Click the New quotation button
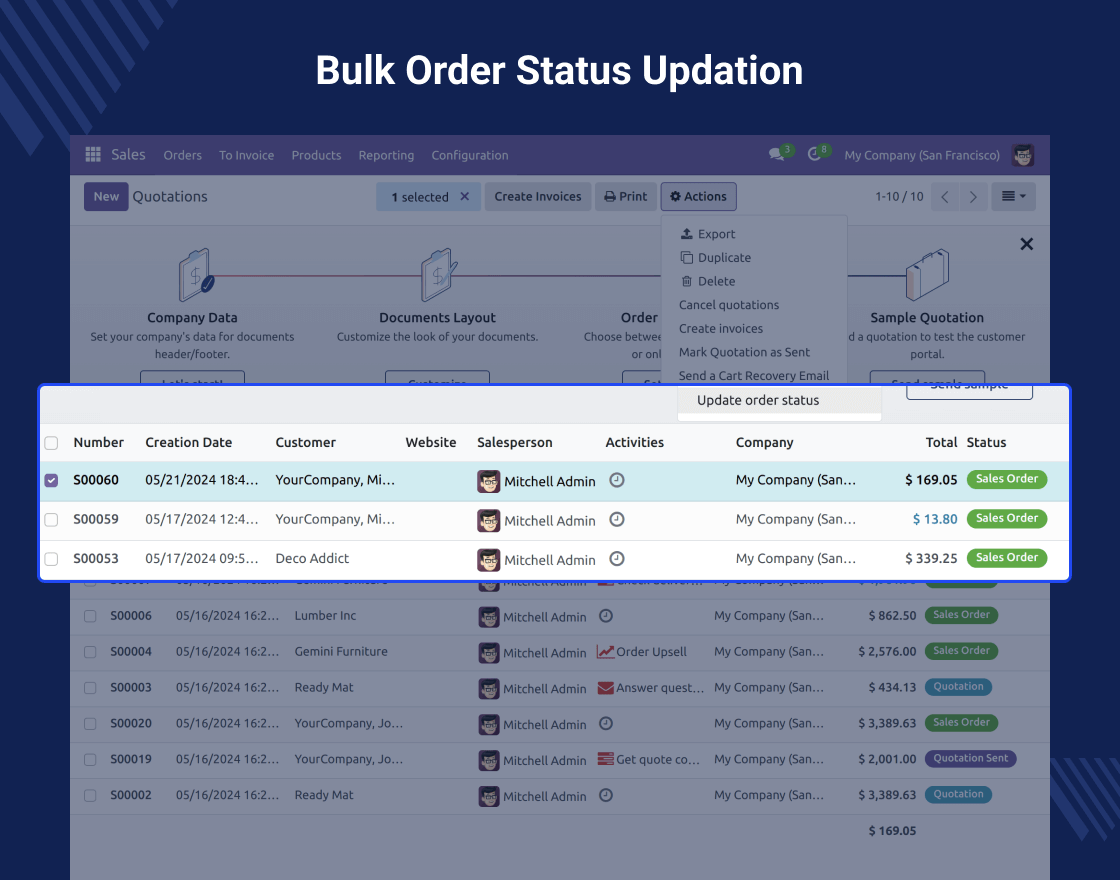 [106, 196]
